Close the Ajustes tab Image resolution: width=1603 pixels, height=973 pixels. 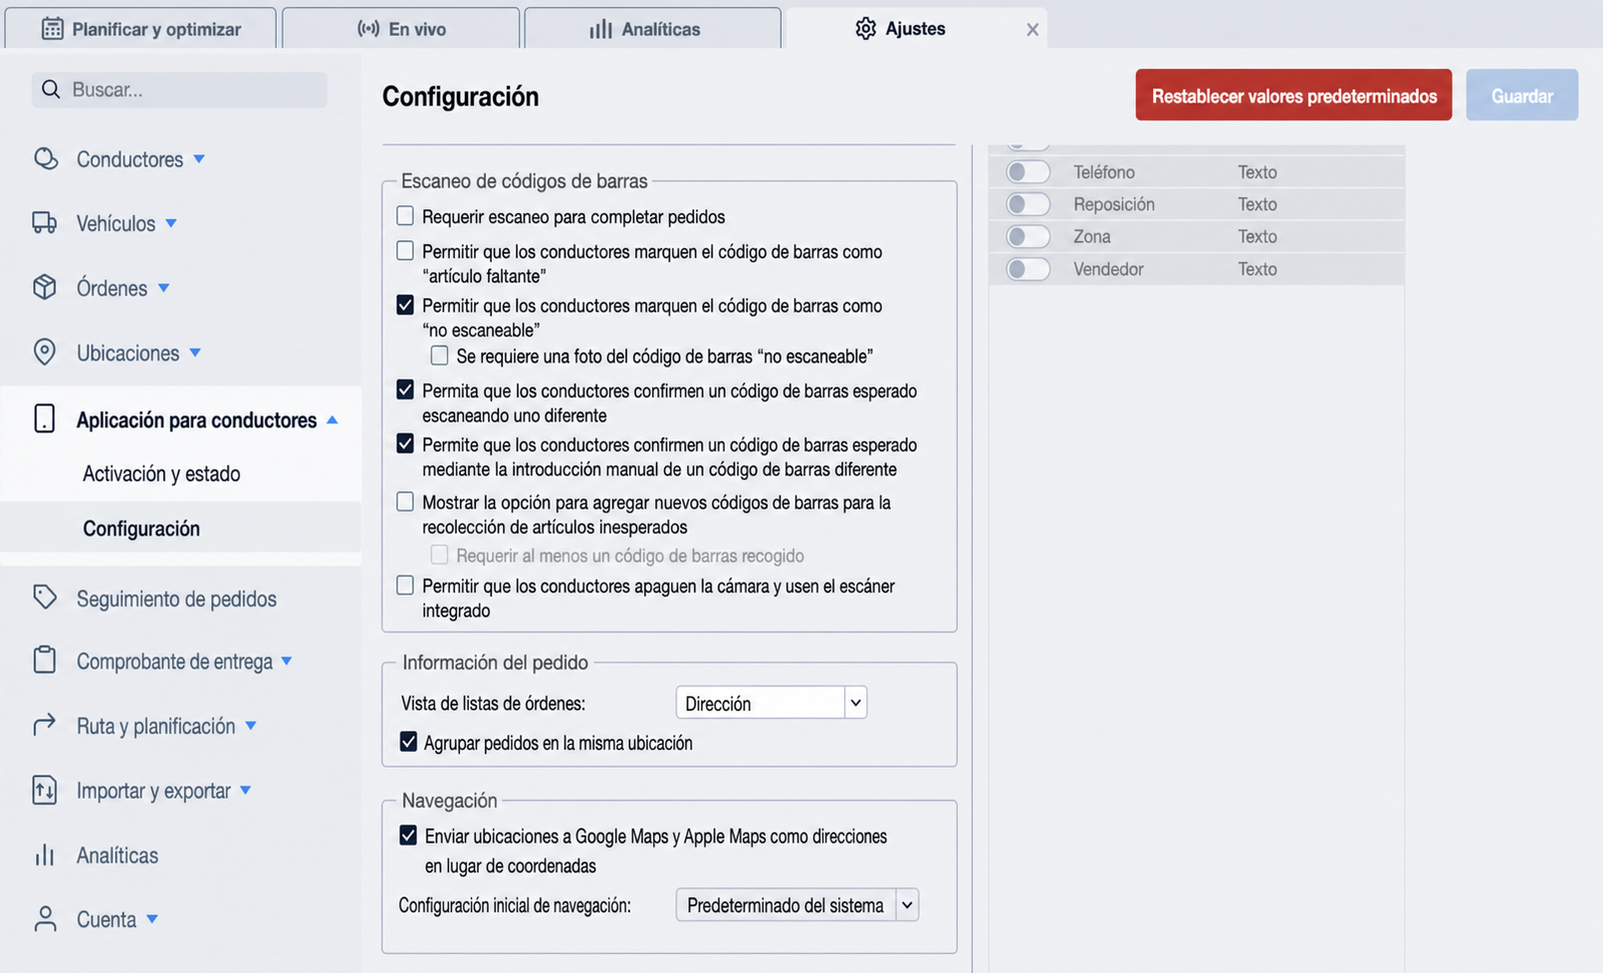[1032, 30]
